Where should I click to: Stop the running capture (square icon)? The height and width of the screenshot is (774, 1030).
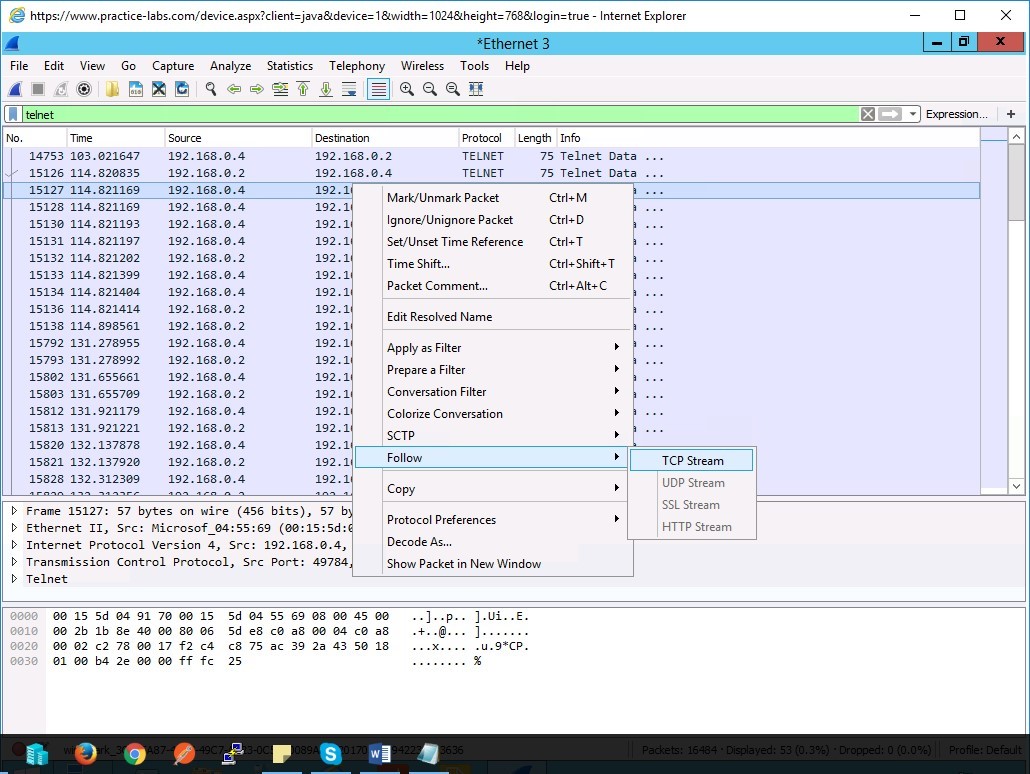(x=37, y=89)
